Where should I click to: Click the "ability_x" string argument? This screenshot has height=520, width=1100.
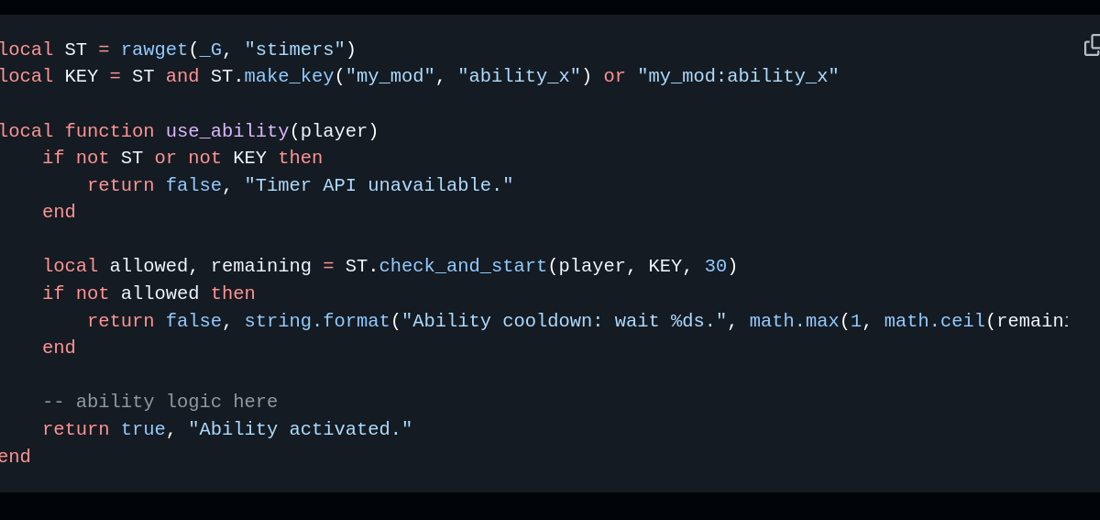(519, 76)
